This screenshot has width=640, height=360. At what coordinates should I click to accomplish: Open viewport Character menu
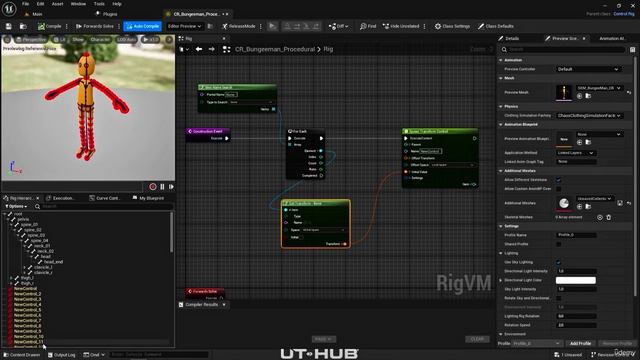click(100, 40)
